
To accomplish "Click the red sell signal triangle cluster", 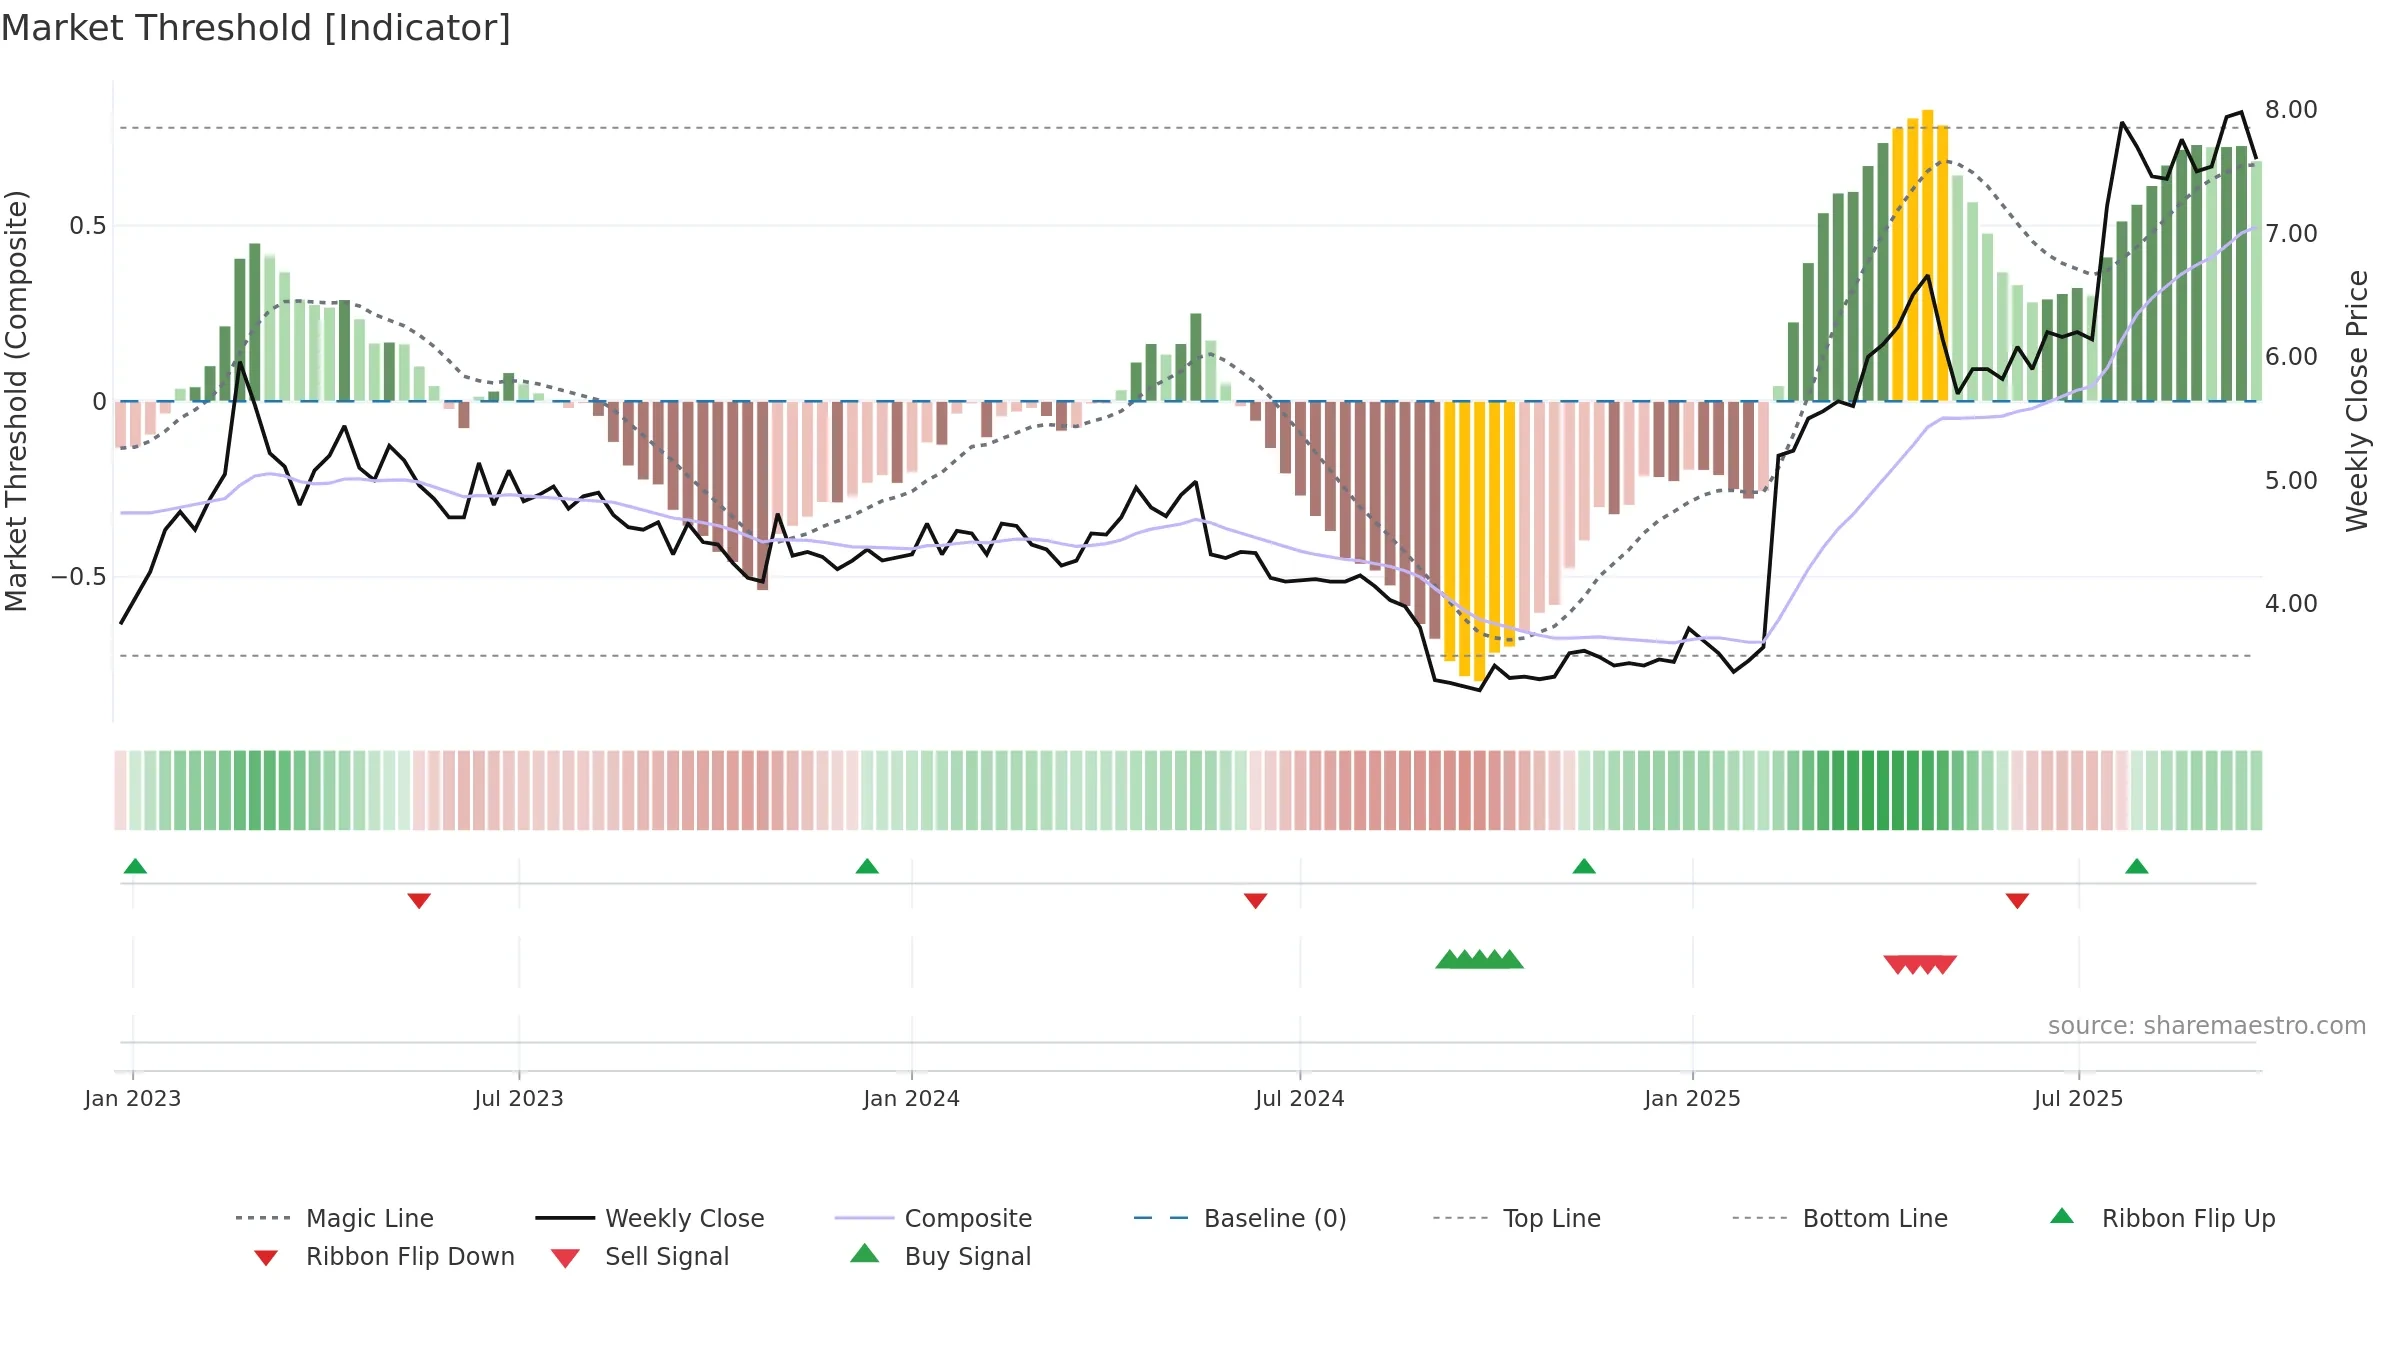I will pos(1920,964).
